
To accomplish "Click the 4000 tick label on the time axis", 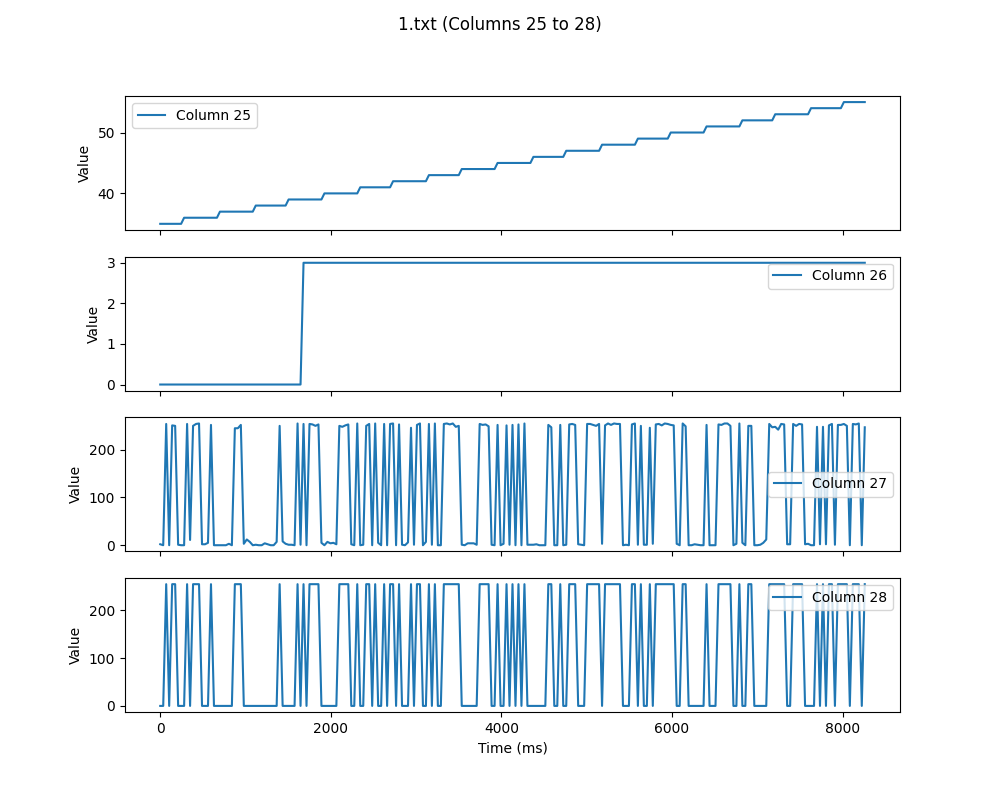I will point(501,728).
